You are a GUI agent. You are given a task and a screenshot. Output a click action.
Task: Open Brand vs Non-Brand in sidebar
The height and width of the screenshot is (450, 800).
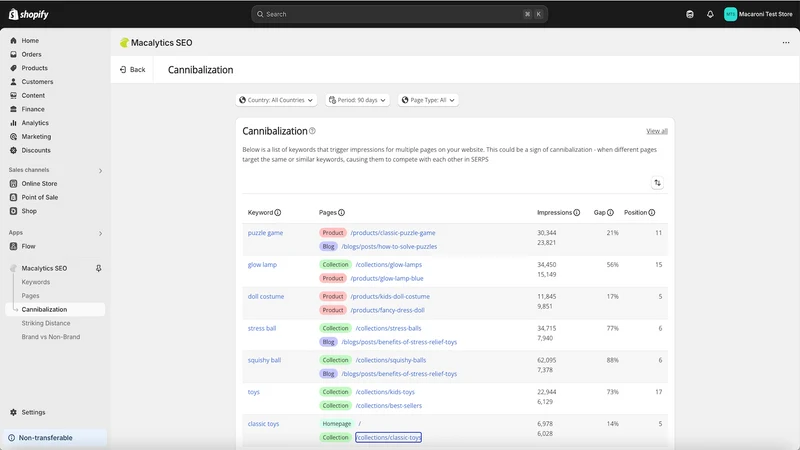click(x=51, y=337)
